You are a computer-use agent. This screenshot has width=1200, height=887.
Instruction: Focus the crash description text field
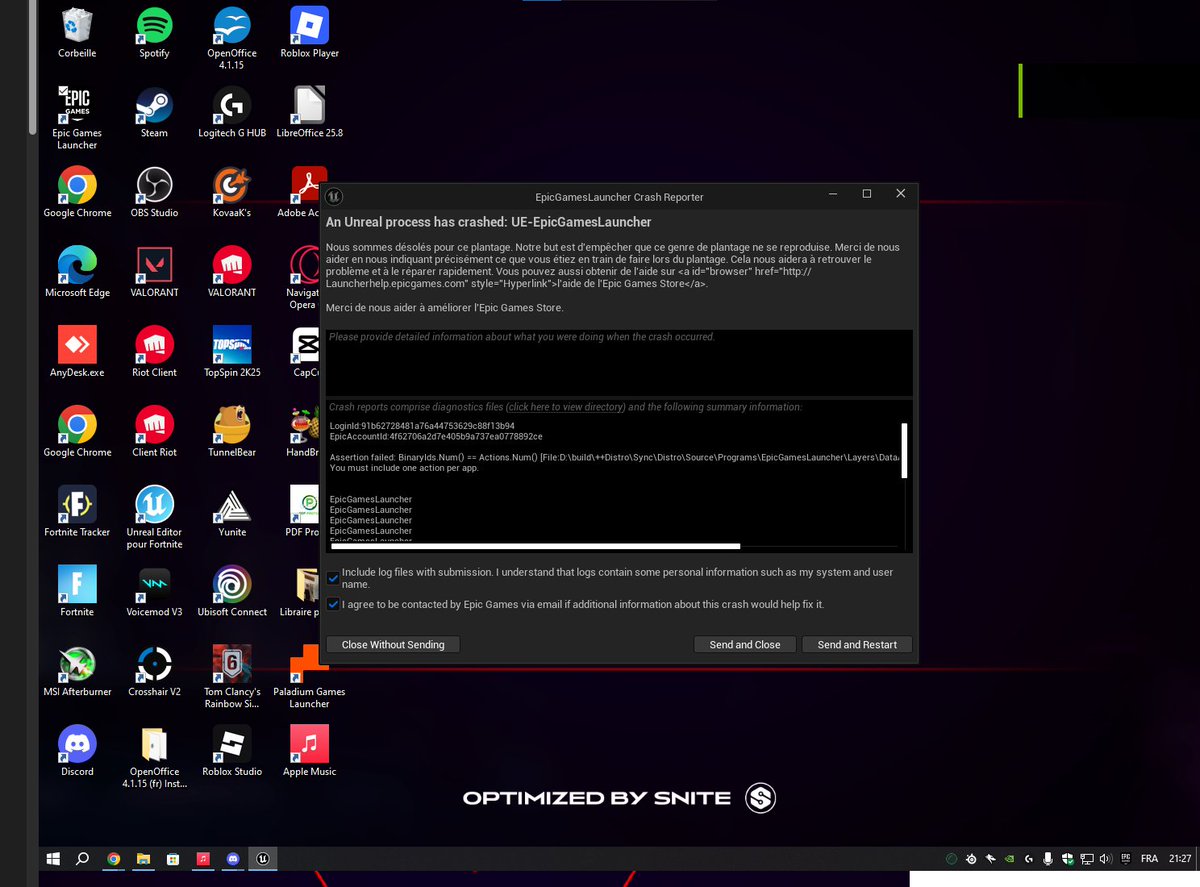619,363
